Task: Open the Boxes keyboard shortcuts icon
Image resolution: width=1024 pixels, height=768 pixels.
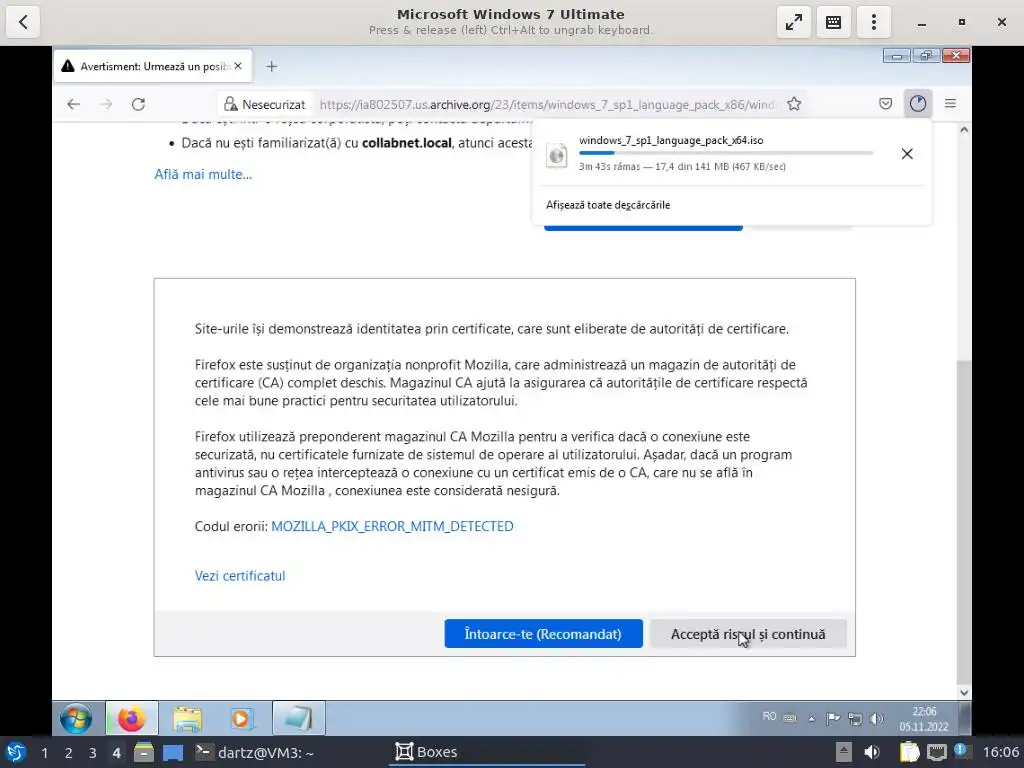Action: [833, 22]
